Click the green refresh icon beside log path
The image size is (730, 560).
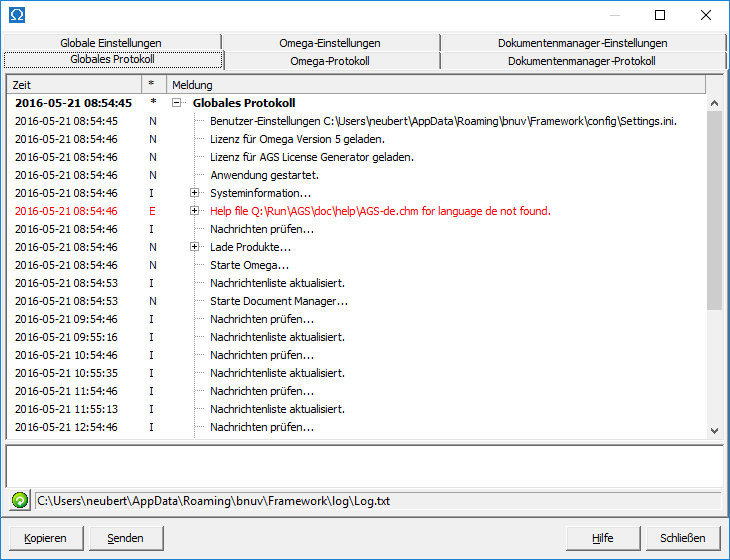20,500
